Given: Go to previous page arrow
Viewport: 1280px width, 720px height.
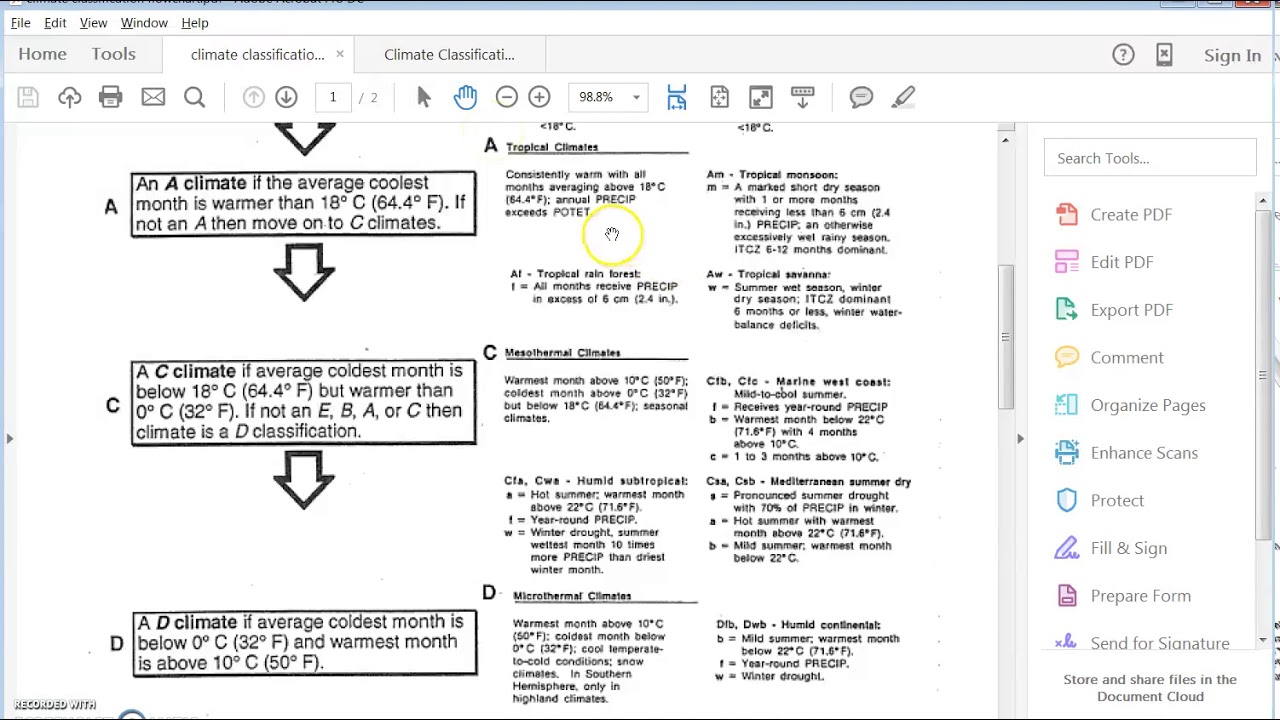Looking at the screenshot, I should point(254,97).
